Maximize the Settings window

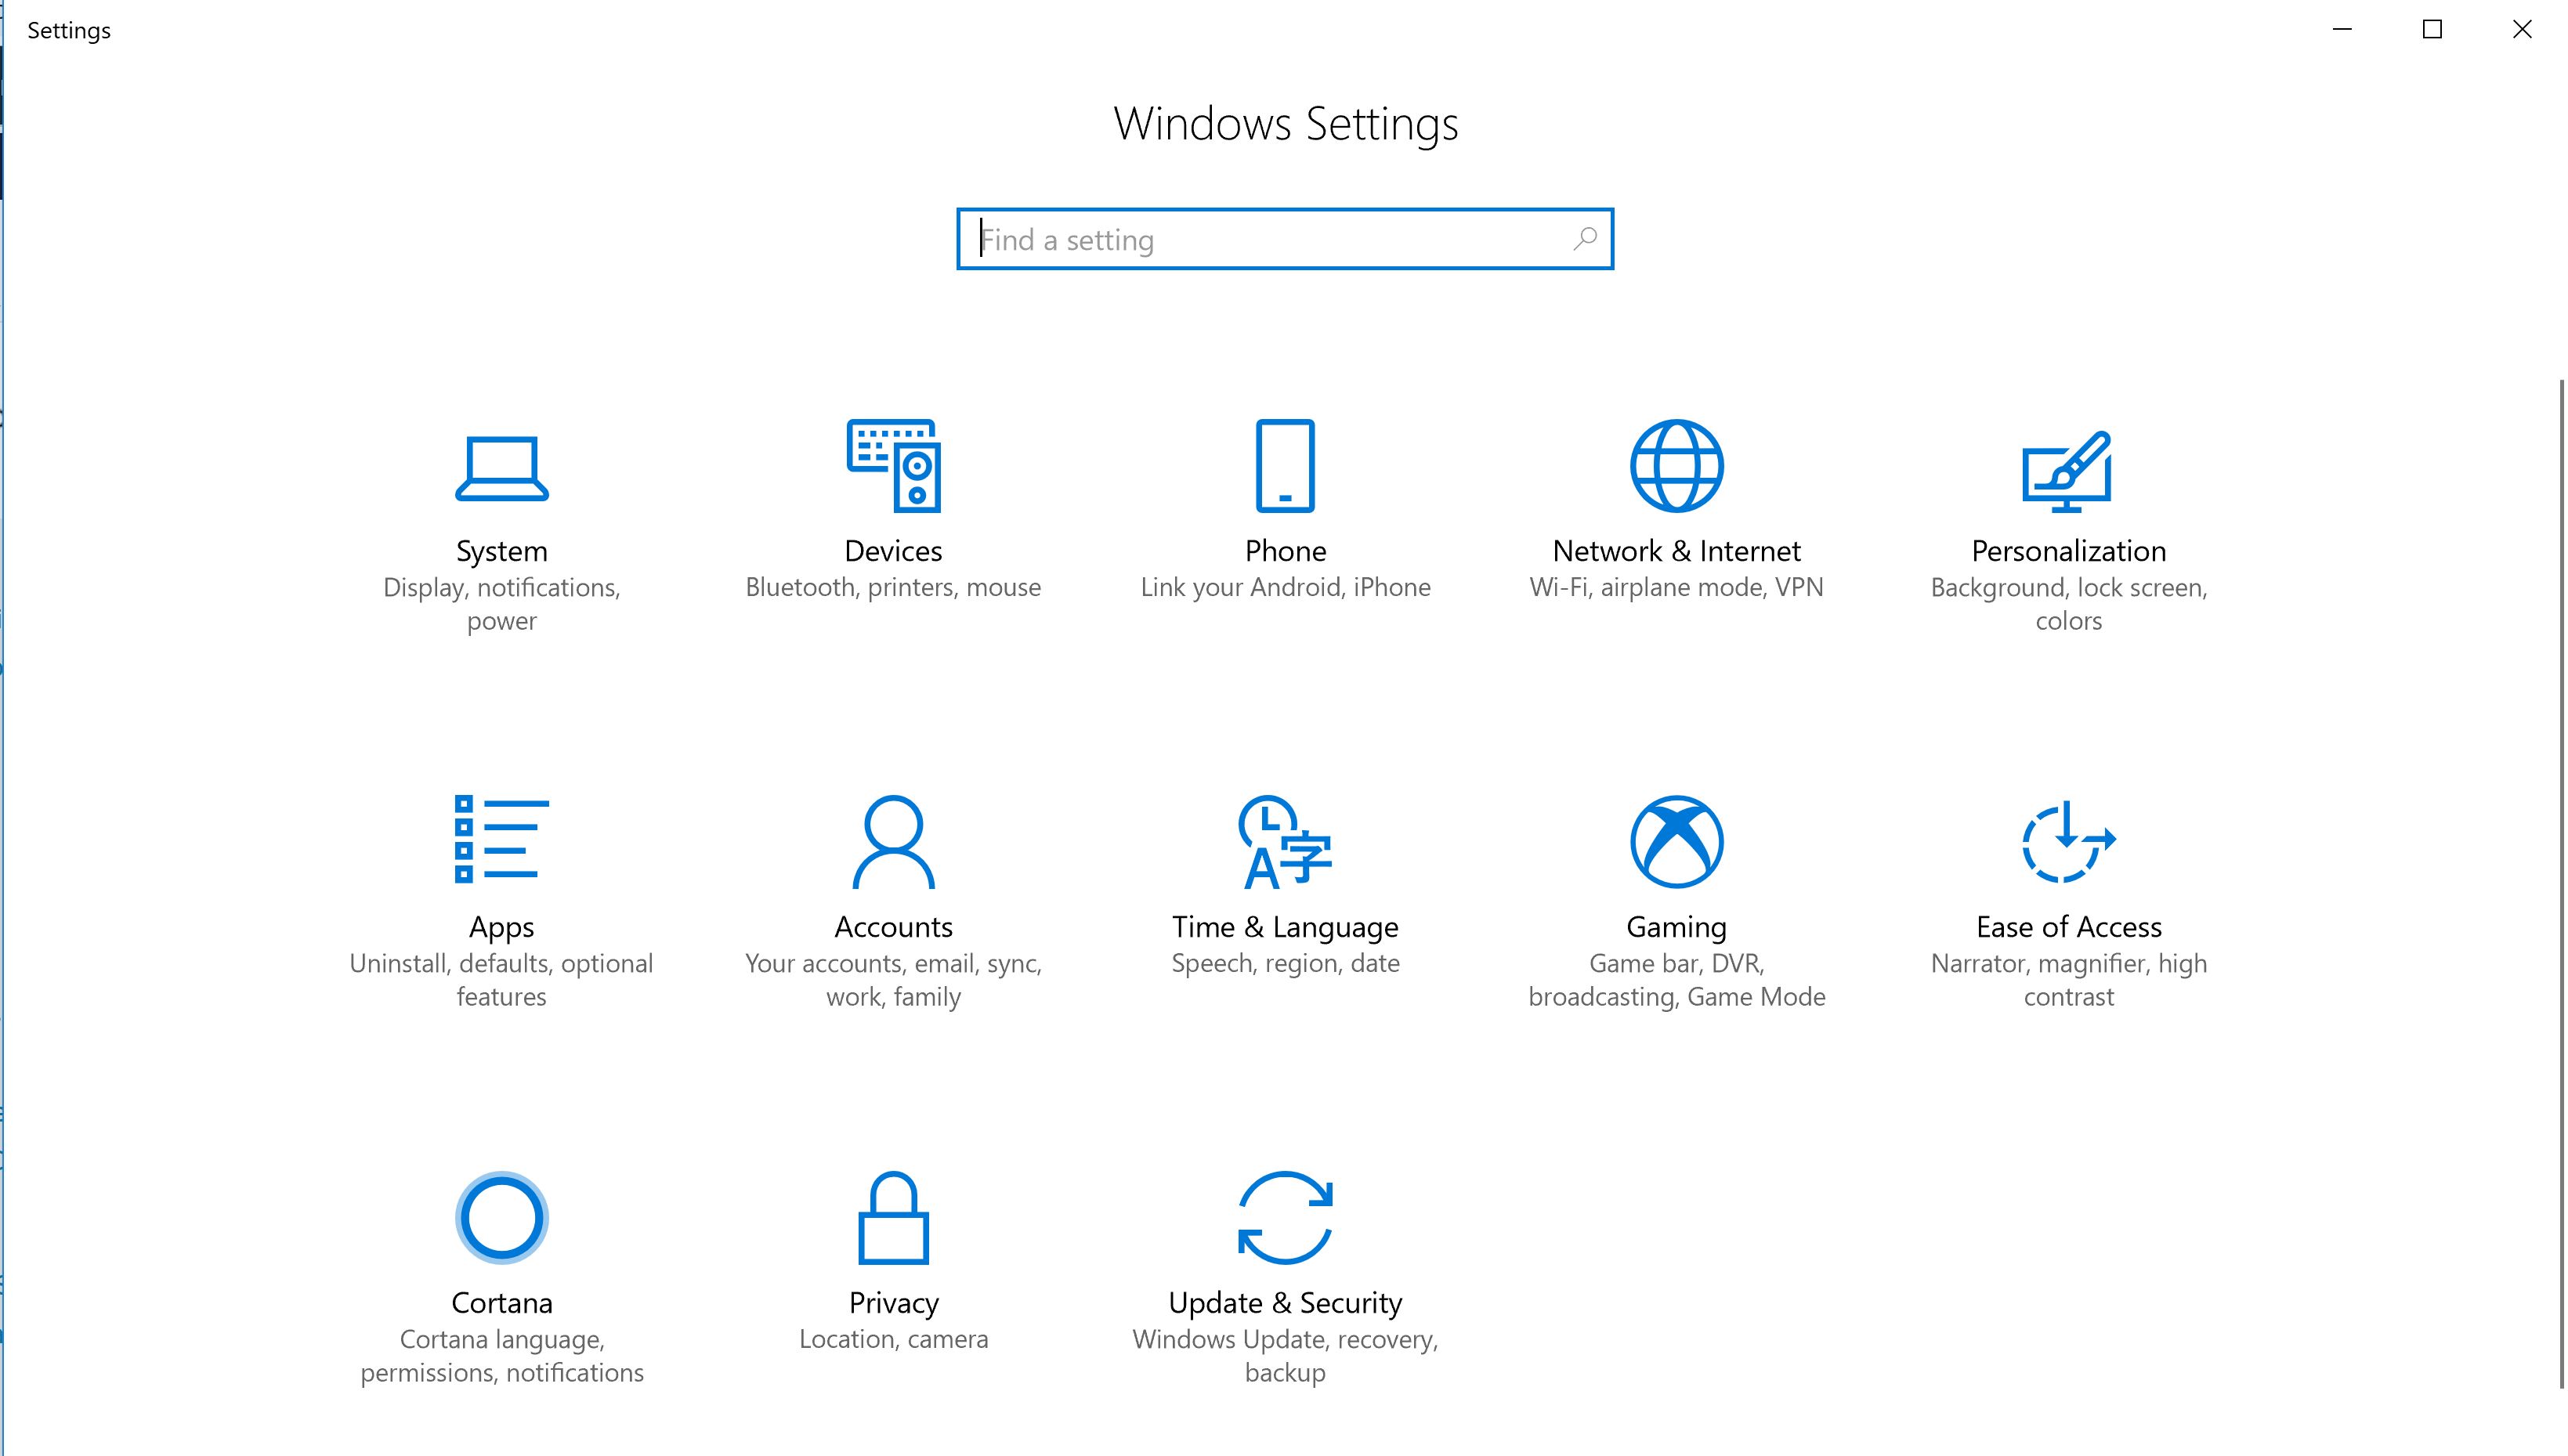[2432, 30]
